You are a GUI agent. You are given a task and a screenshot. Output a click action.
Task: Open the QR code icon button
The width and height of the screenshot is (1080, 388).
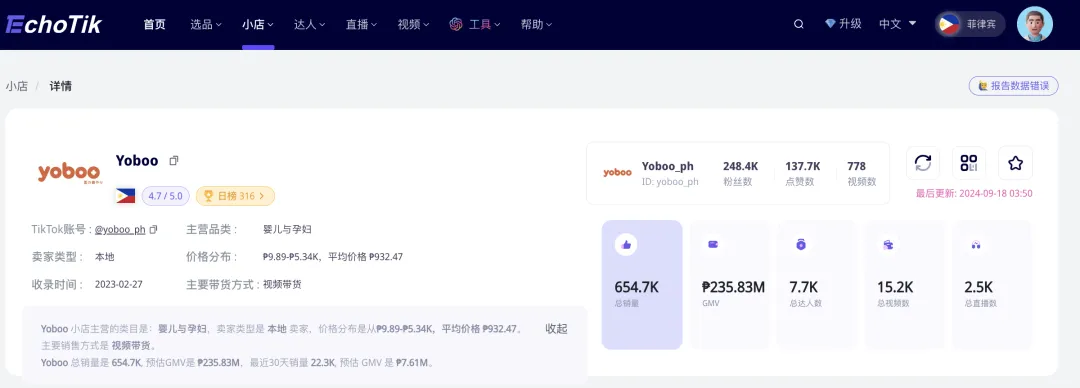(969, 163)
